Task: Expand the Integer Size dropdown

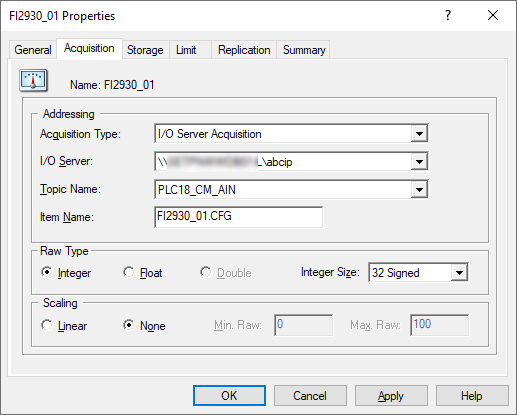Action: coord(459,273)
